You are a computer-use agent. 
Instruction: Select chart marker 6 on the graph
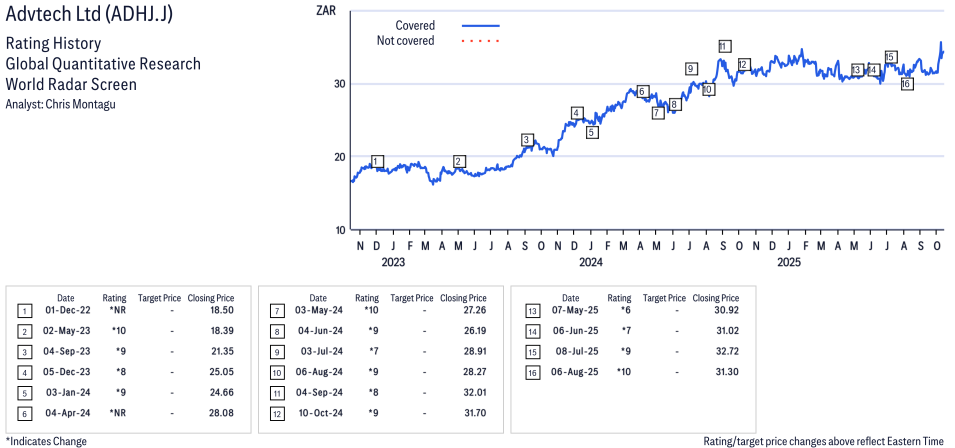(x=642, y=92)
